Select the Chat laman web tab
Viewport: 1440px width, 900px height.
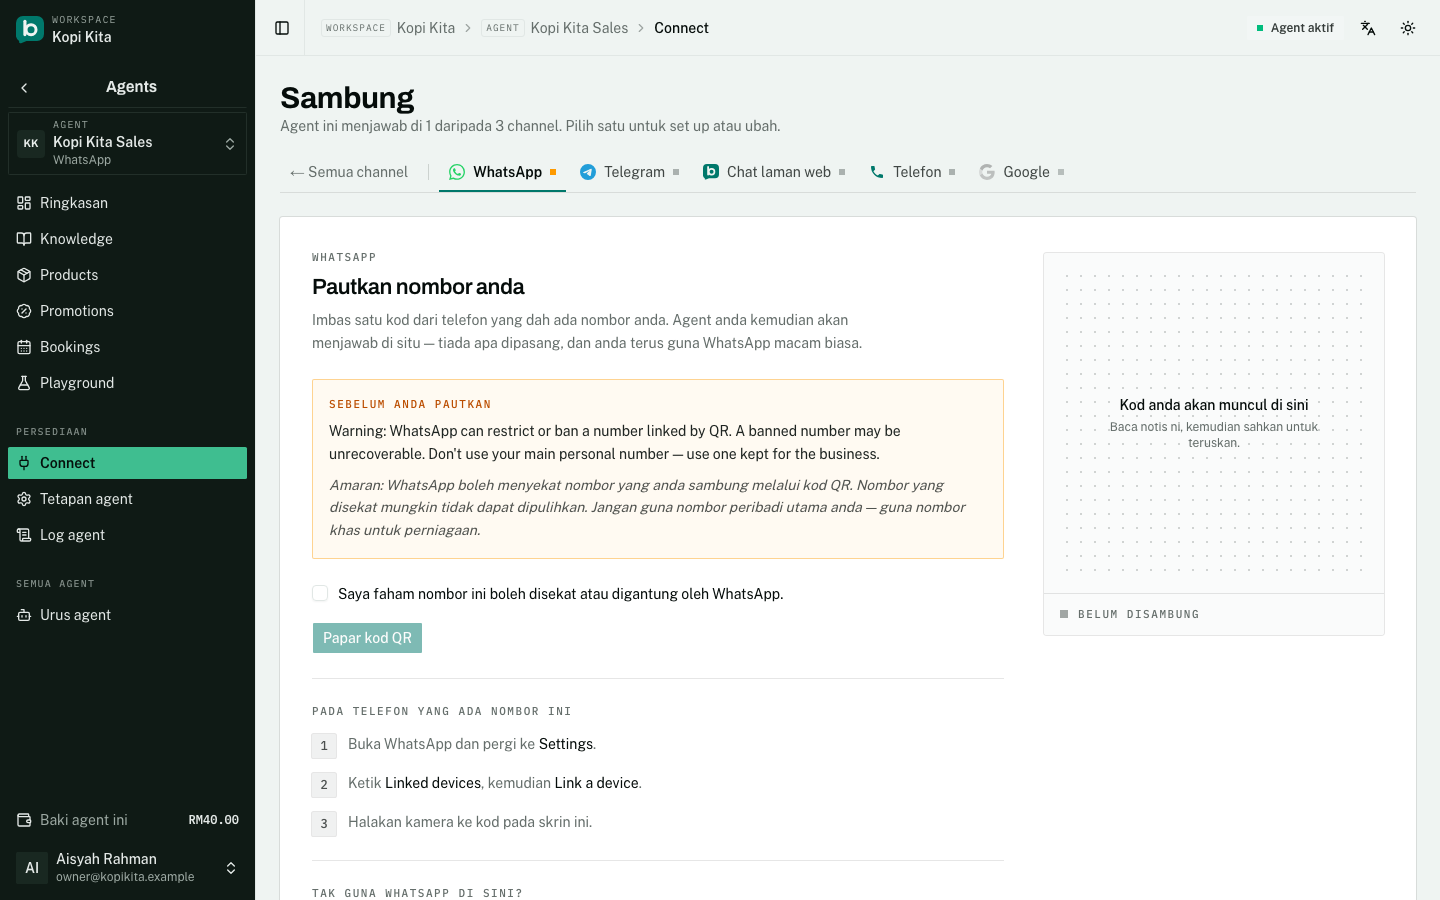774,172
